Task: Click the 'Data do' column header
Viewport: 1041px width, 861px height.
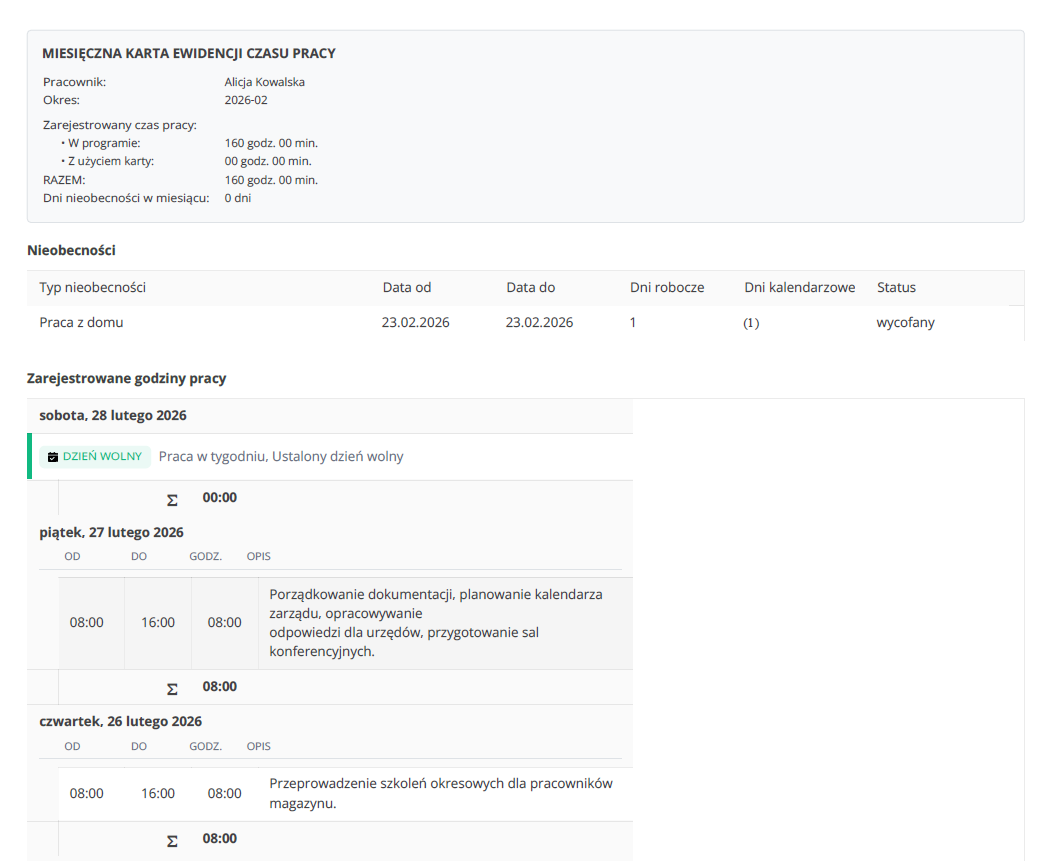Action: tap(530, 287)
